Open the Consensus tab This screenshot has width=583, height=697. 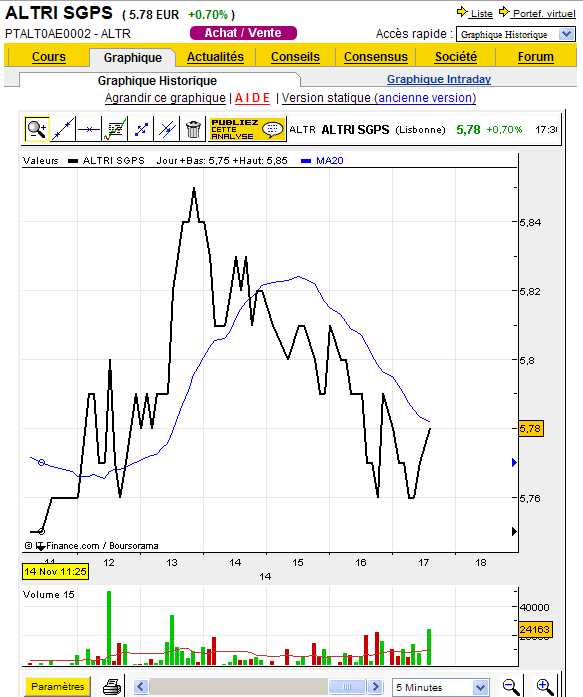click(x=375, y=57)
